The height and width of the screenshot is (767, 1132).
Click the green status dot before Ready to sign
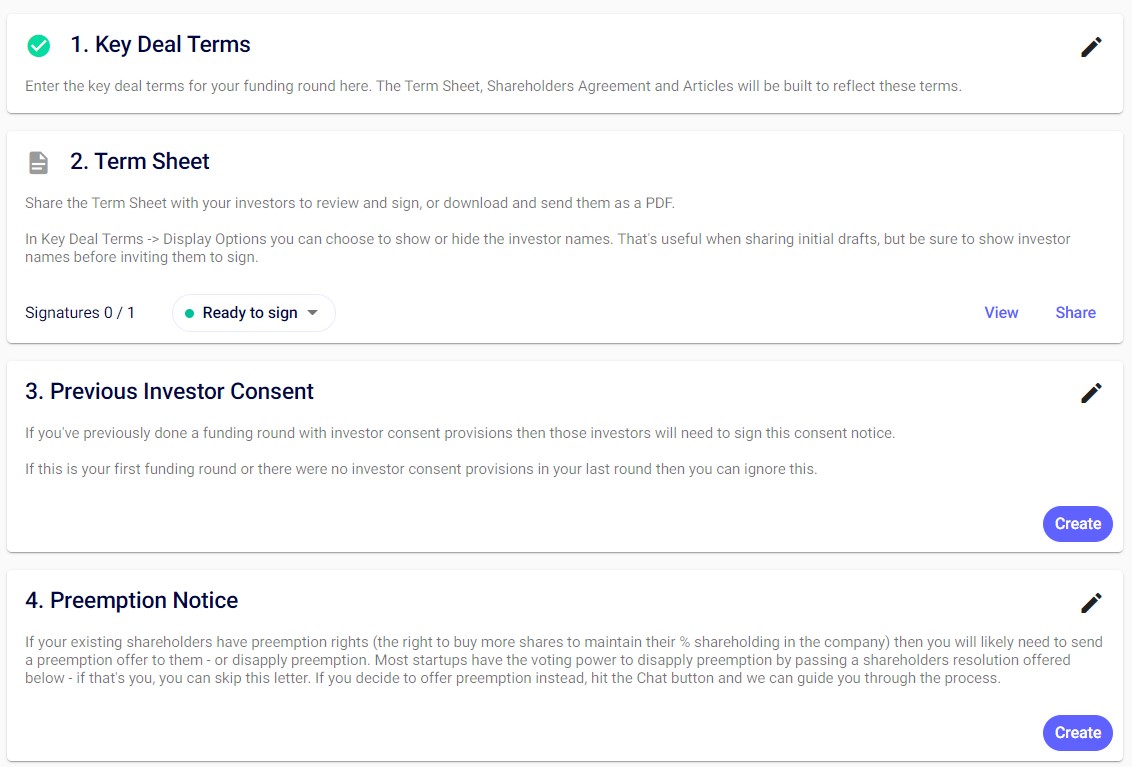click(x=189, y=314)
